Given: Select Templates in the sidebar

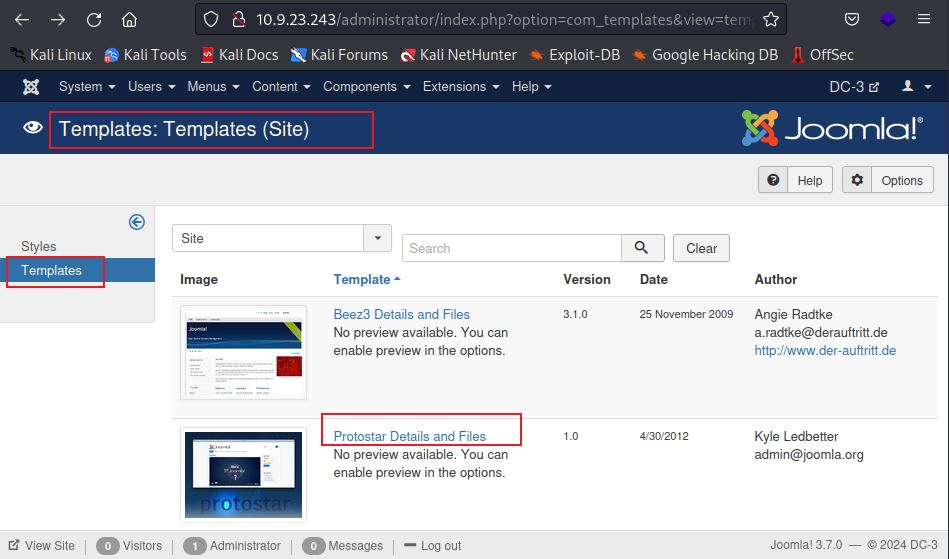Looking at the screenshot, I should point(51,270).
